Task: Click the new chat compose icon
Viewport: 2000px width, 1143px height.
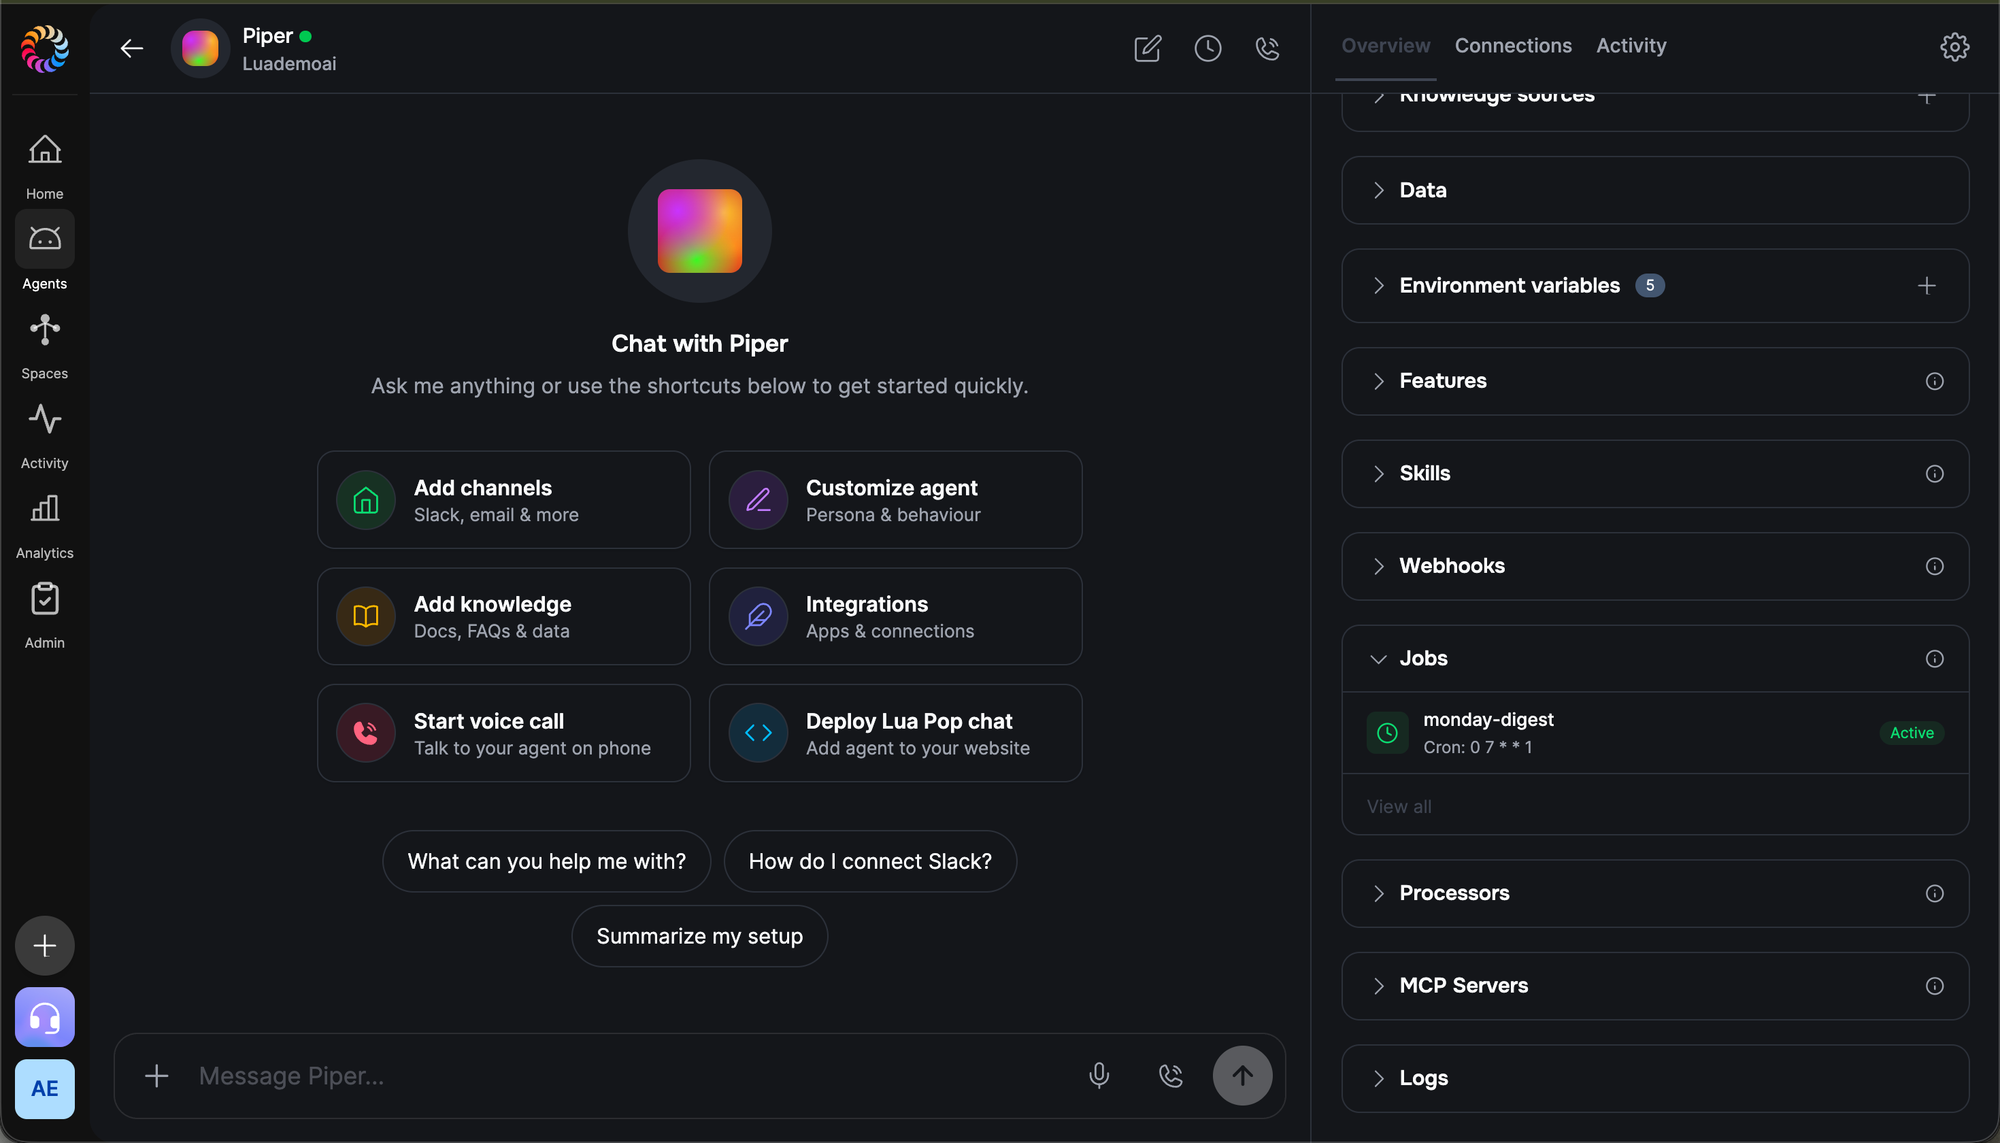Action: [1147, 48]
